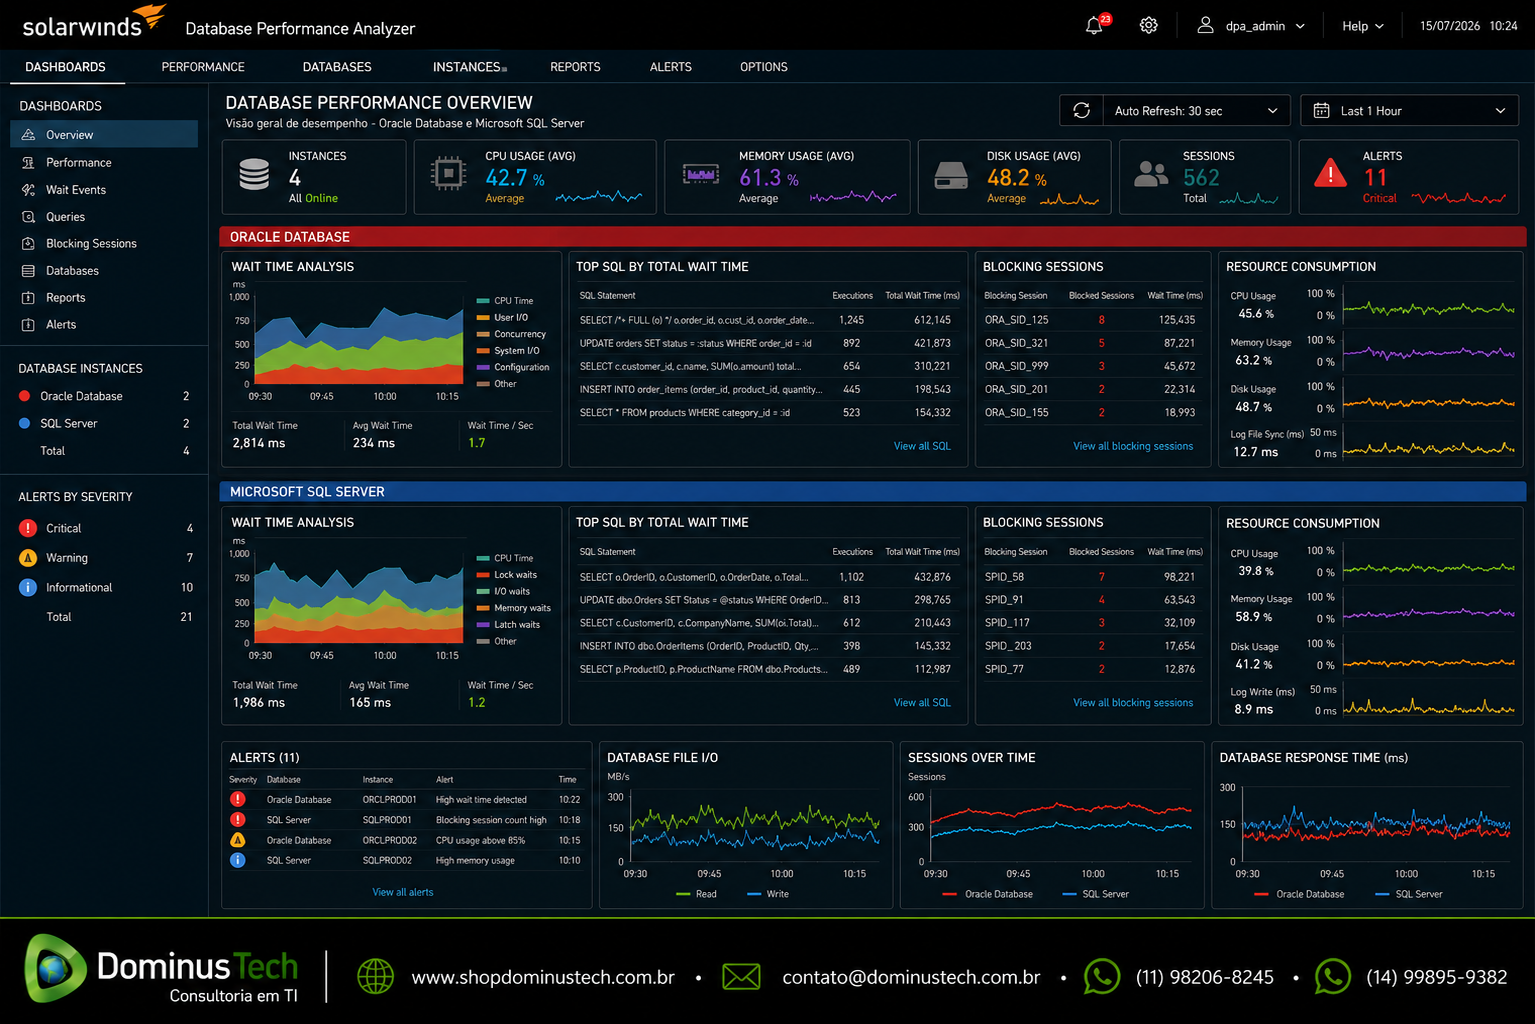
Task: Select Overview icon in sidebar
Action: [28, 135]
